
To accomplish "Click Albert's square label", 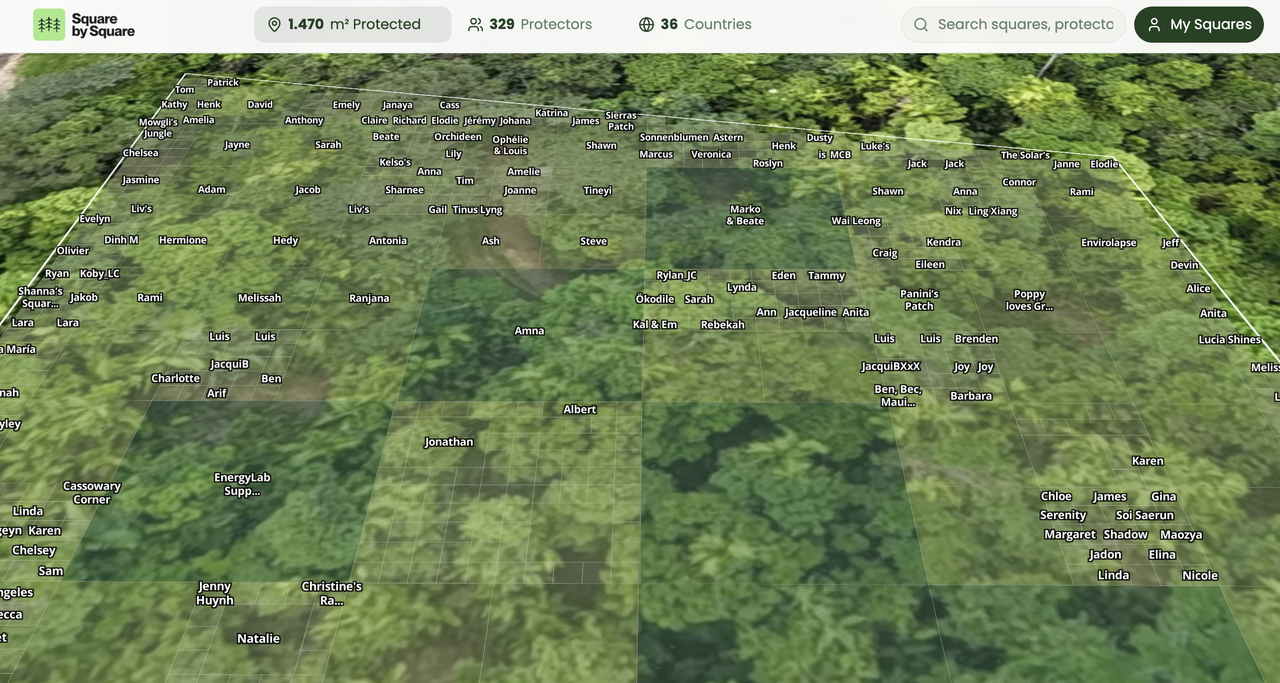I will click(580, 409).
